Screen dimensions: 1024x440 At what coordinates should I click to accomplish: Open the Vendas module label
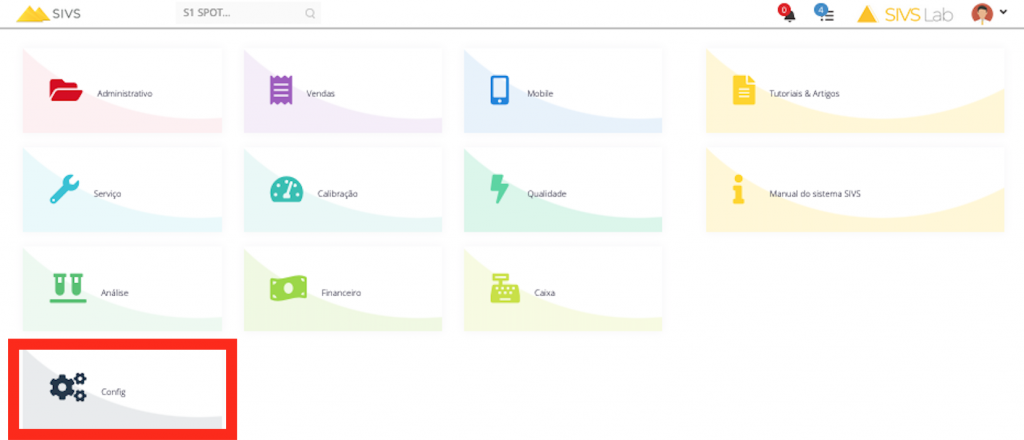[x=321, y=93]
